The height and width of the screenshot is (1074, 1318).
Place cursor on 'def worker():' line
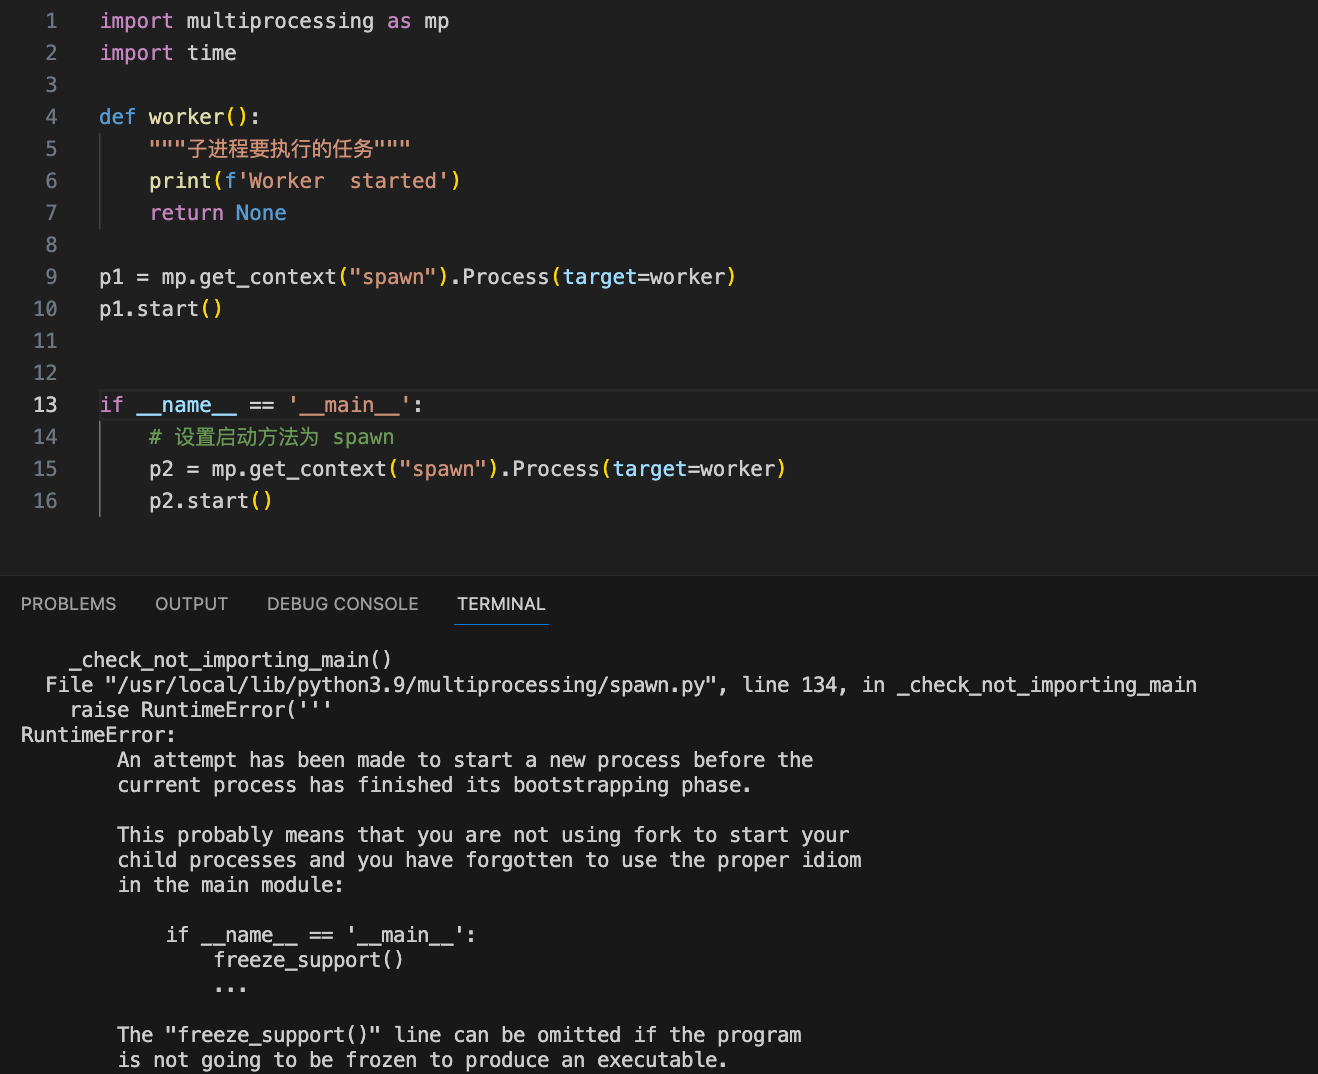pos(179,117)
